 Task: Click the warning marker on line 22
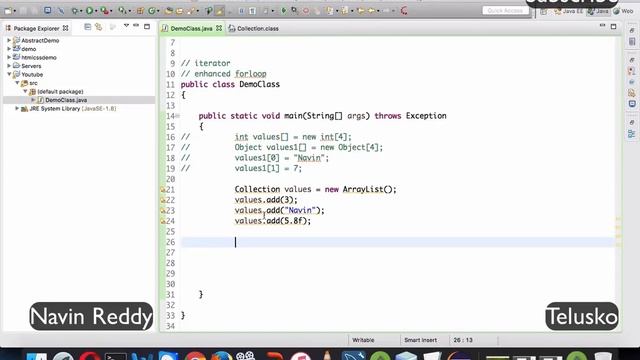[163, 200]
